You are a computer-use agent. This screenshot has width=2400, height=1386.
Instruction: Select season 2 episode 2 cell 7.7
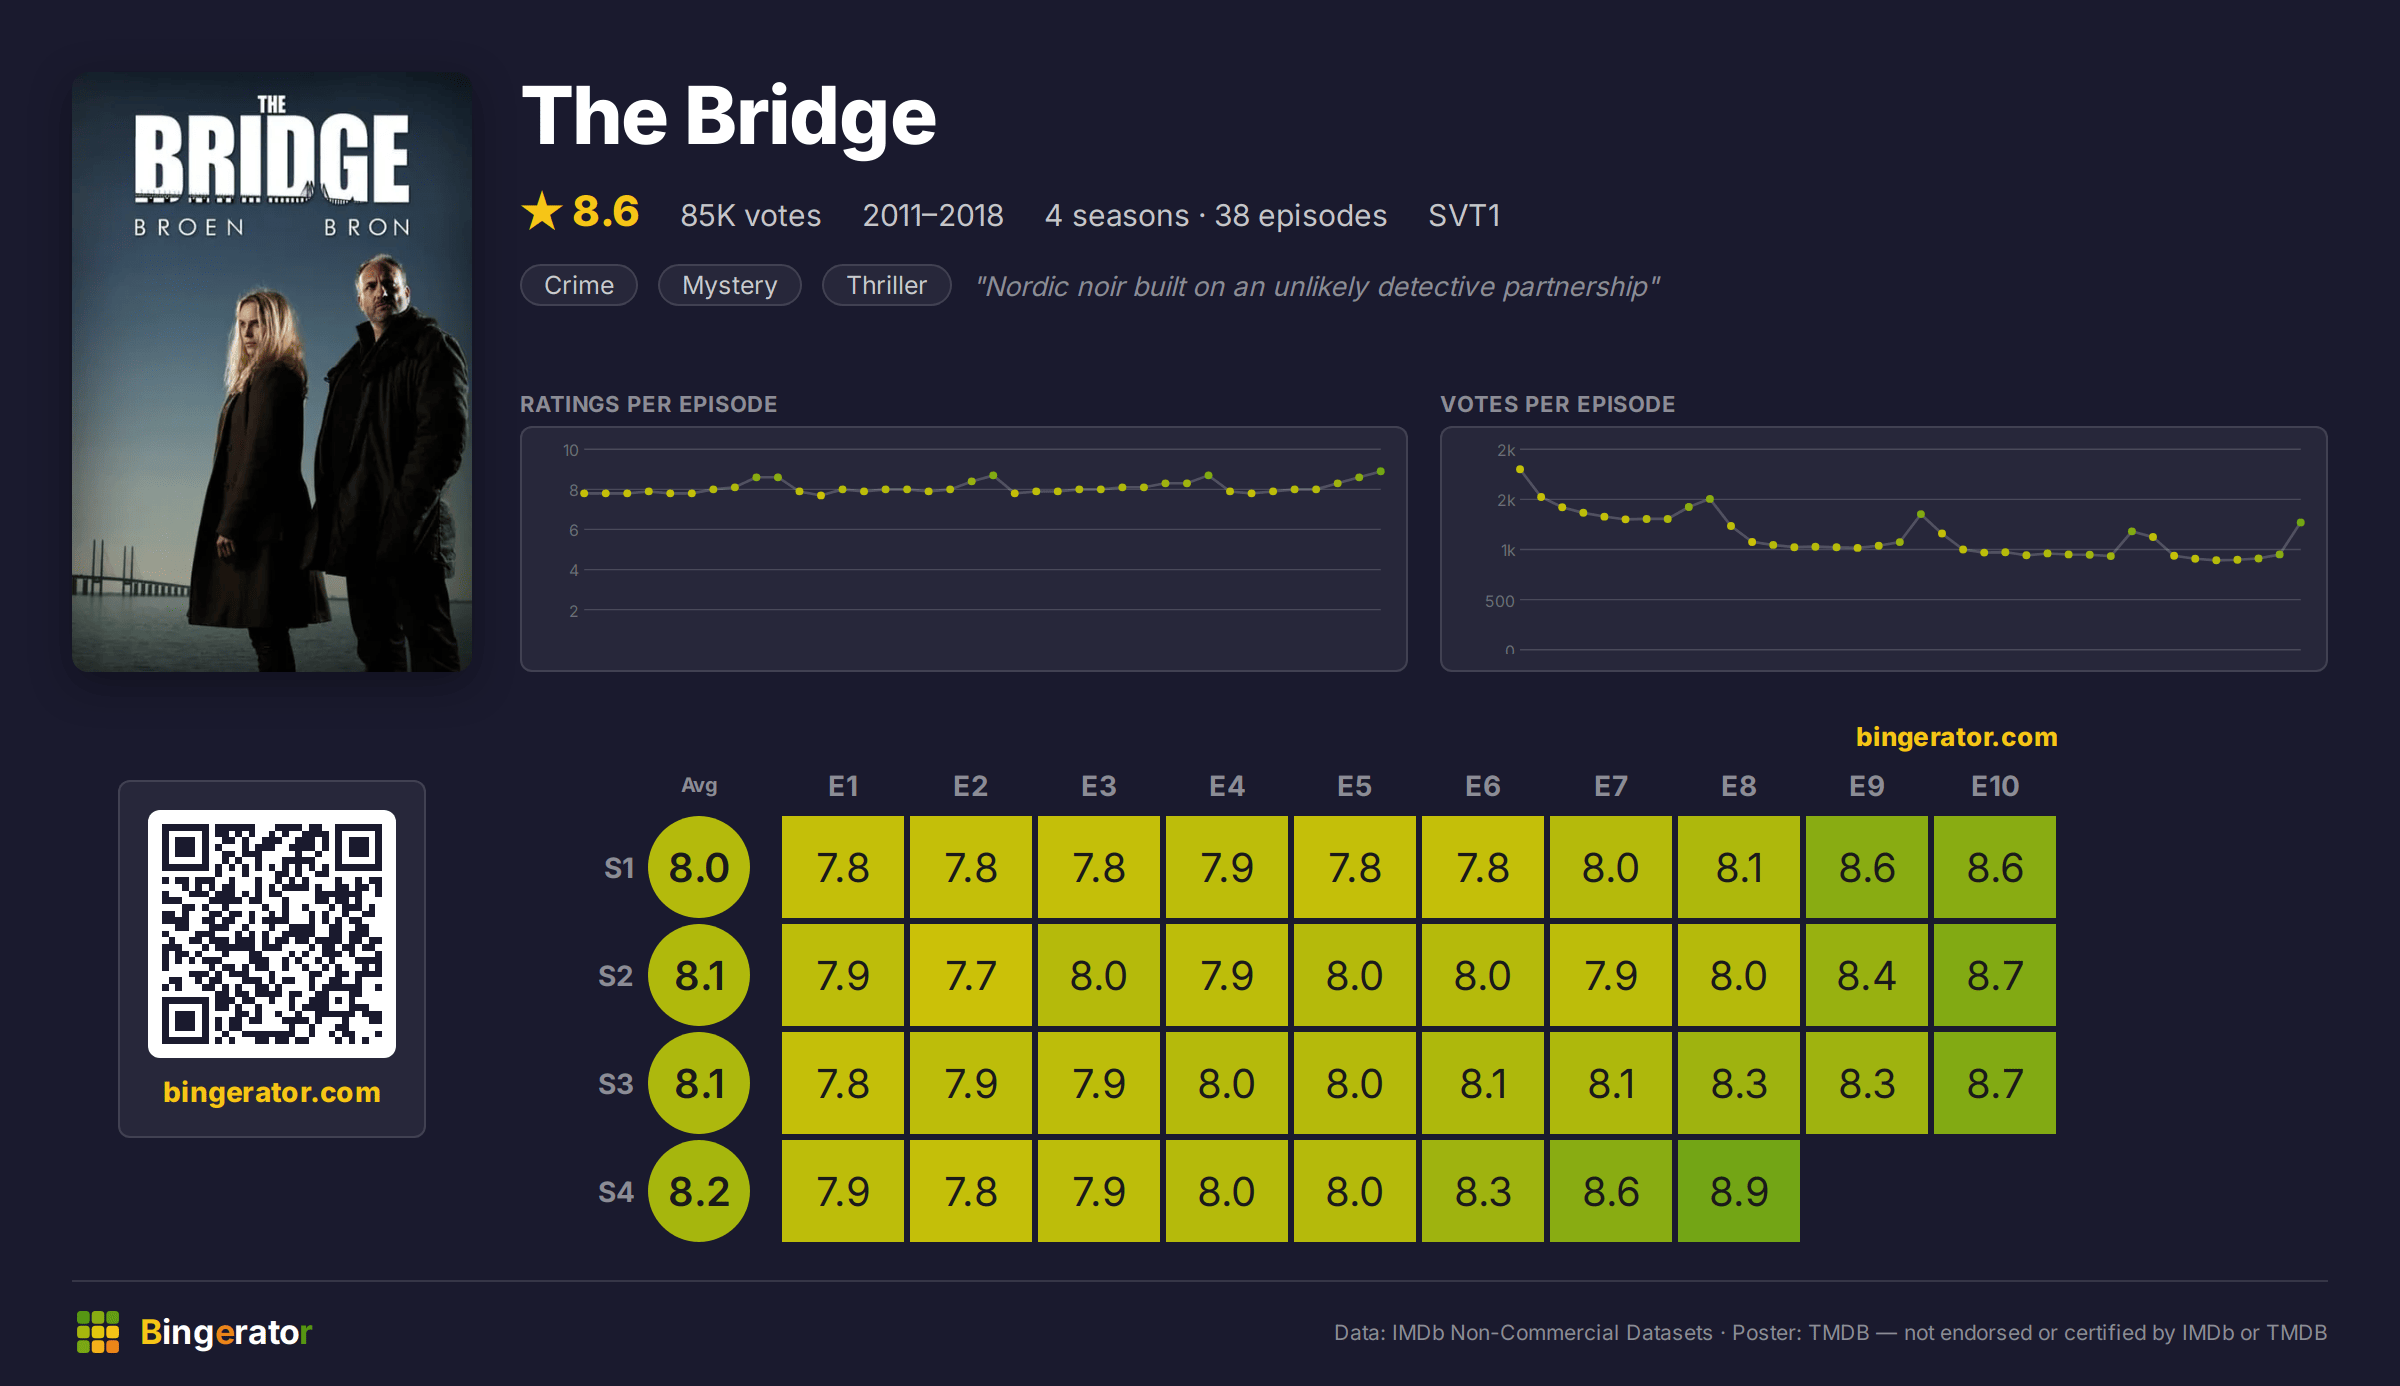pos(971,975)
